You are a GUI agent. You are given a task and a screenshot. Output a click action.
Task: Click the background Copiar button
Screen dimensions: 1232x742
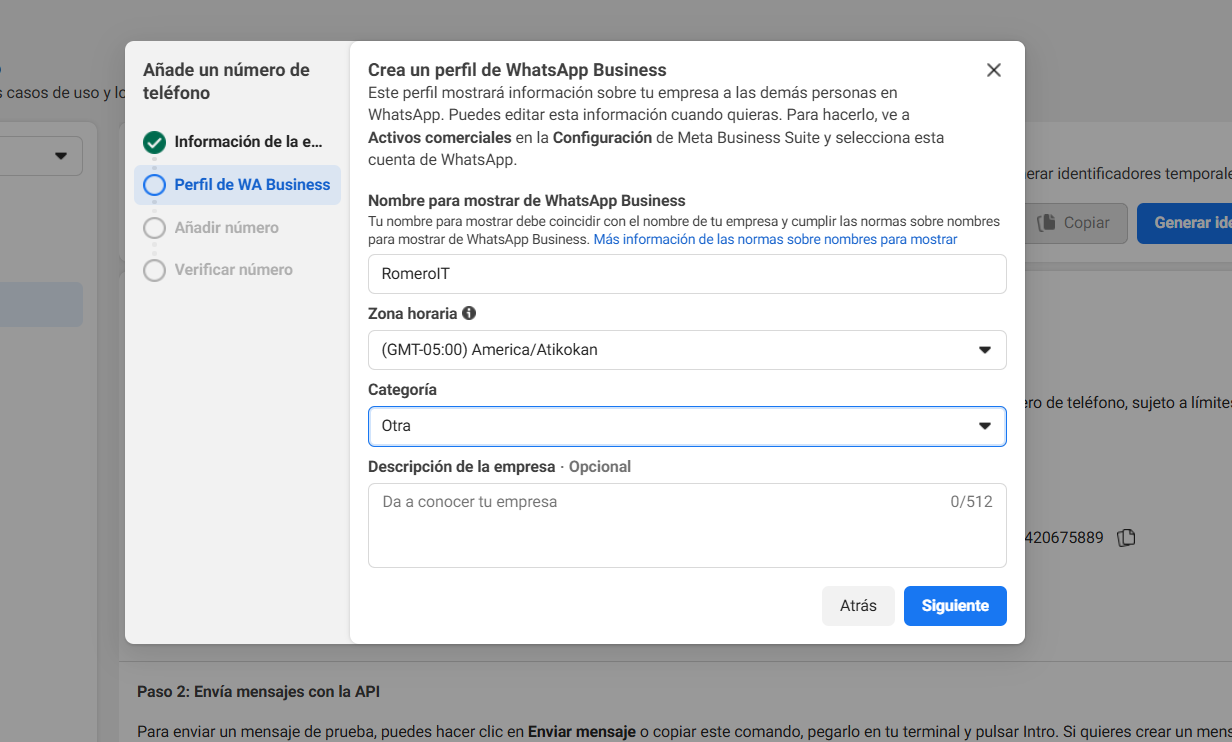(x=1075, y=223)
